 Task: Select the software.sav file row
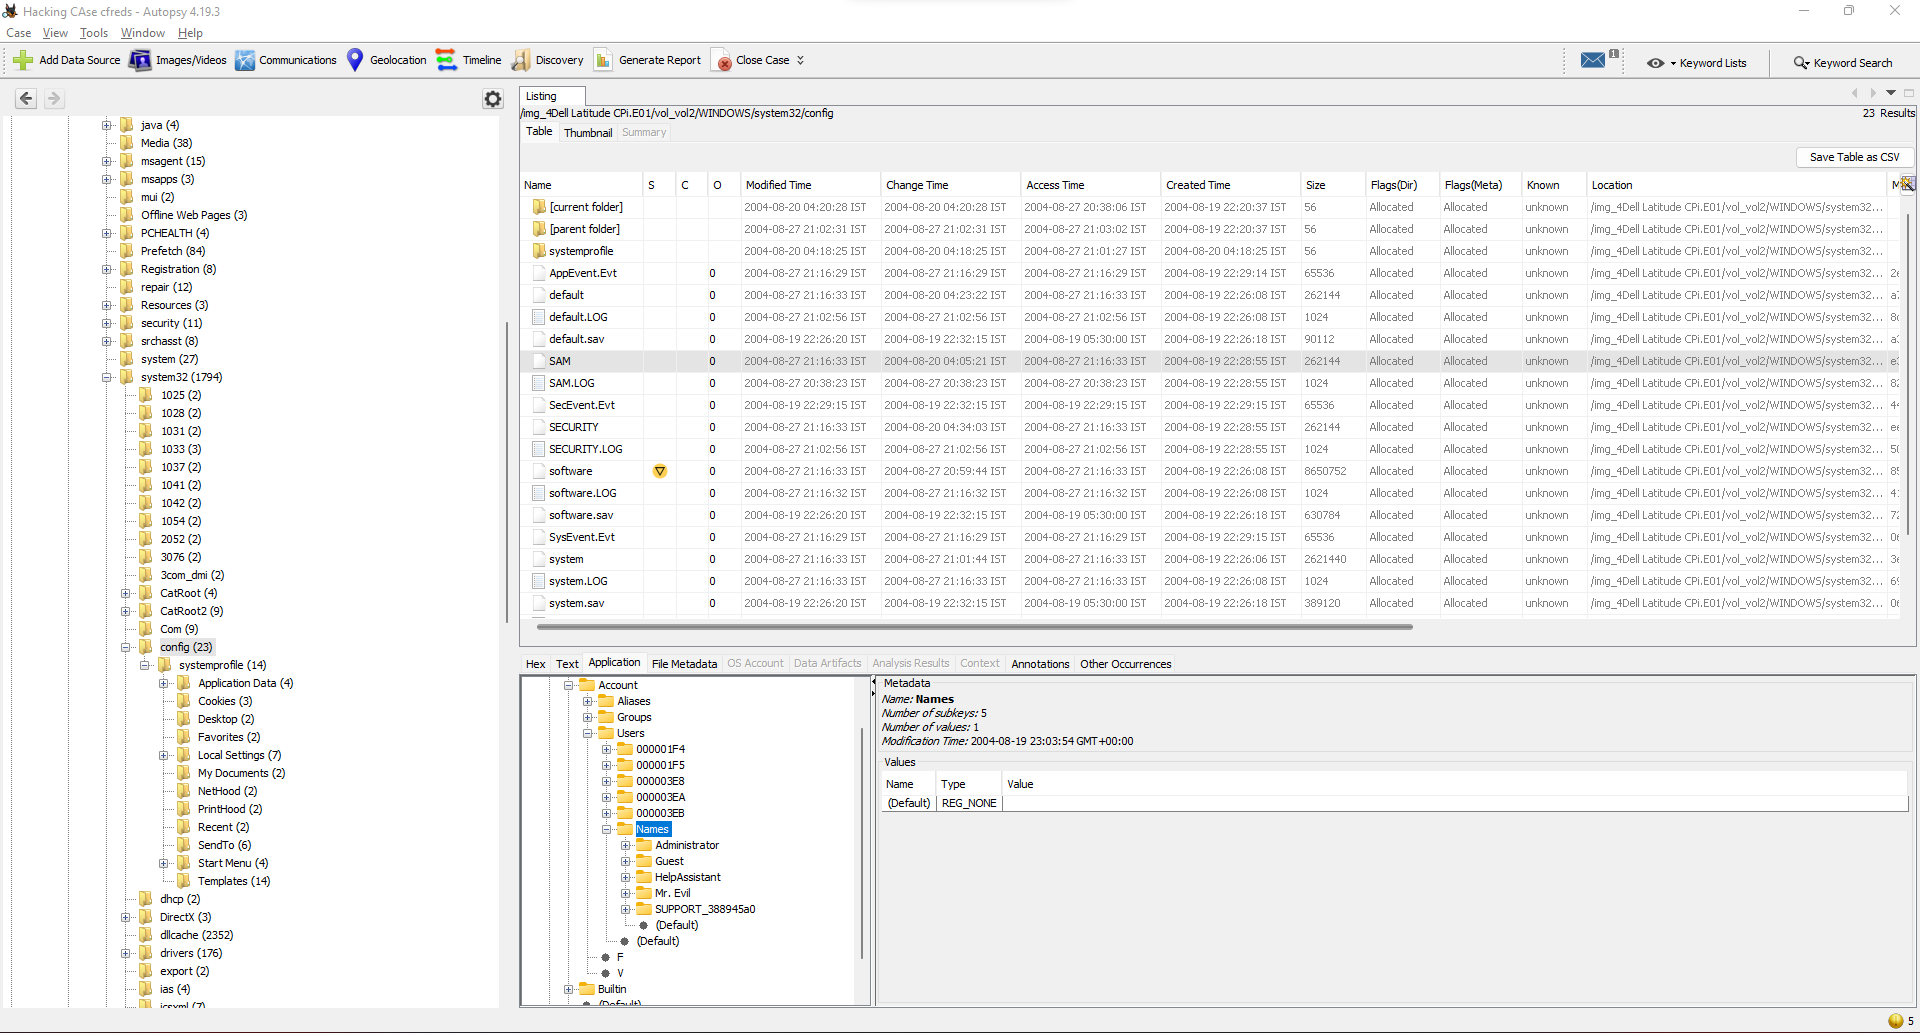pos(1210,515)
